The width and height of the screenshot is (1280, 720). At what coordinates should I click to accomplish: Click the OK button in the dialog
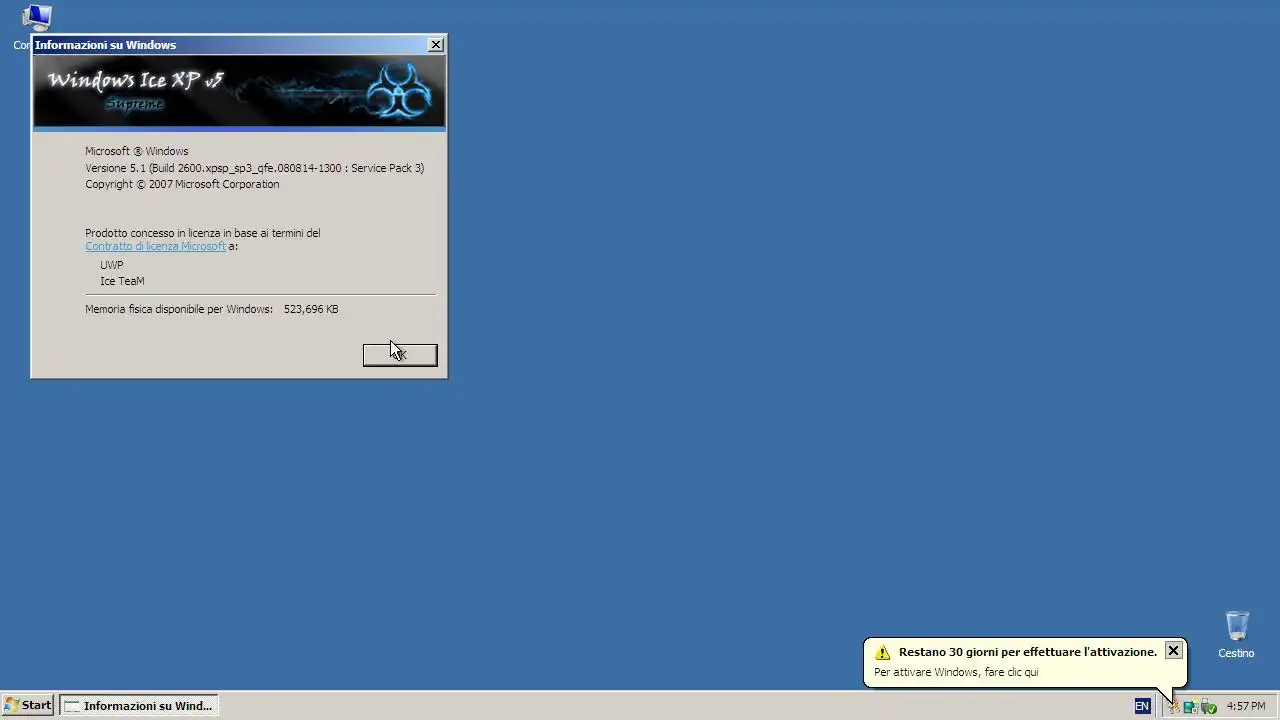pos(400,355)
